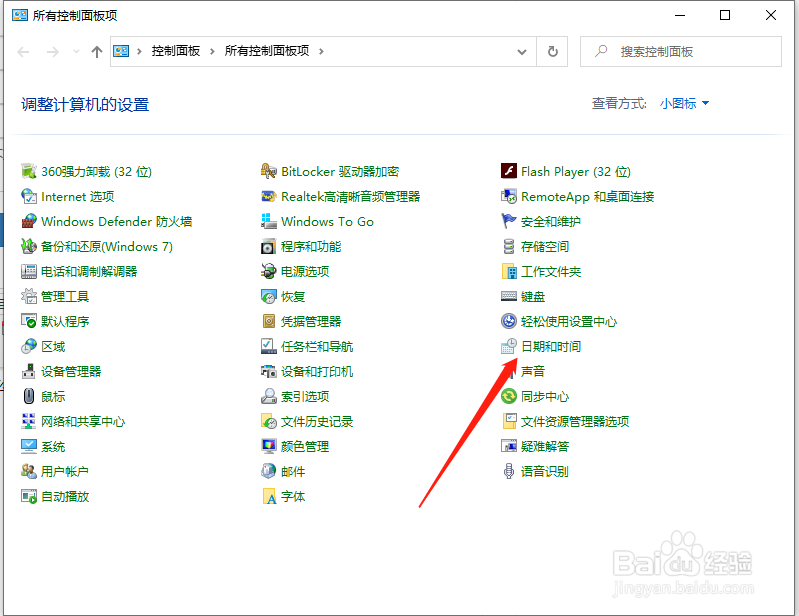This screenshot has height=616, width=799.
Task: Open the 管理工具 gear icon
Action: click(x=29, y=296)
